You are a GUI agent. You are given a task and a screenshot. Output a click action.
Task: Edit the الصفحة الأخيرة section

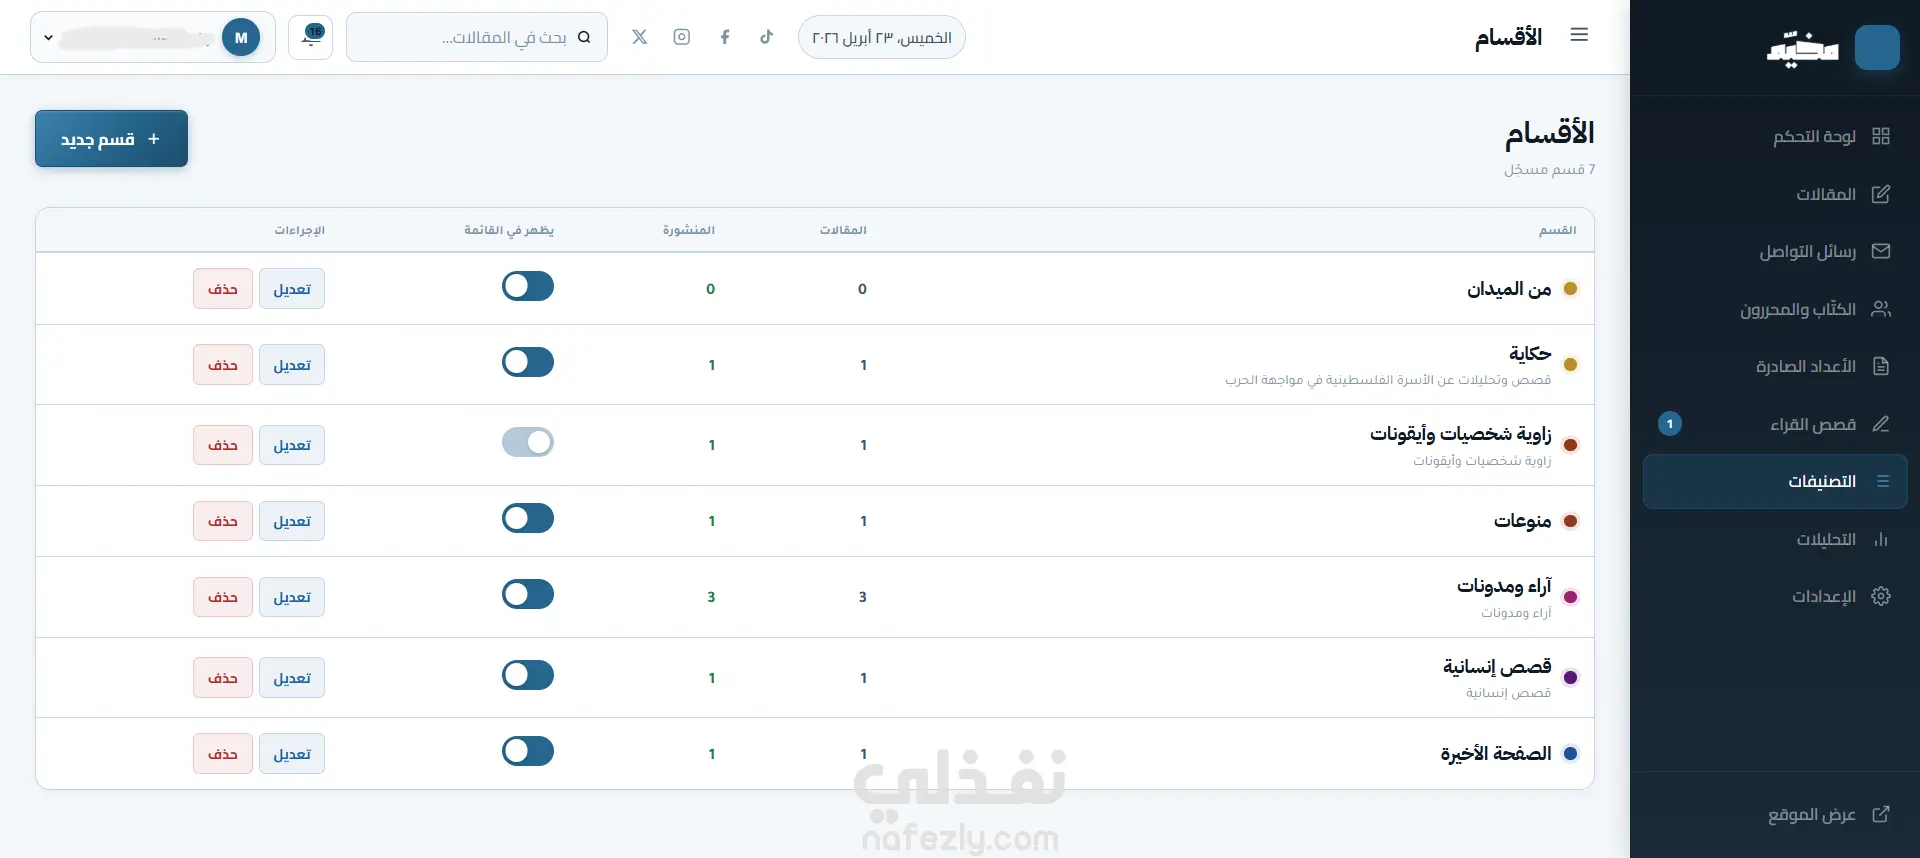pyautogui.click(x=292, y=754)
